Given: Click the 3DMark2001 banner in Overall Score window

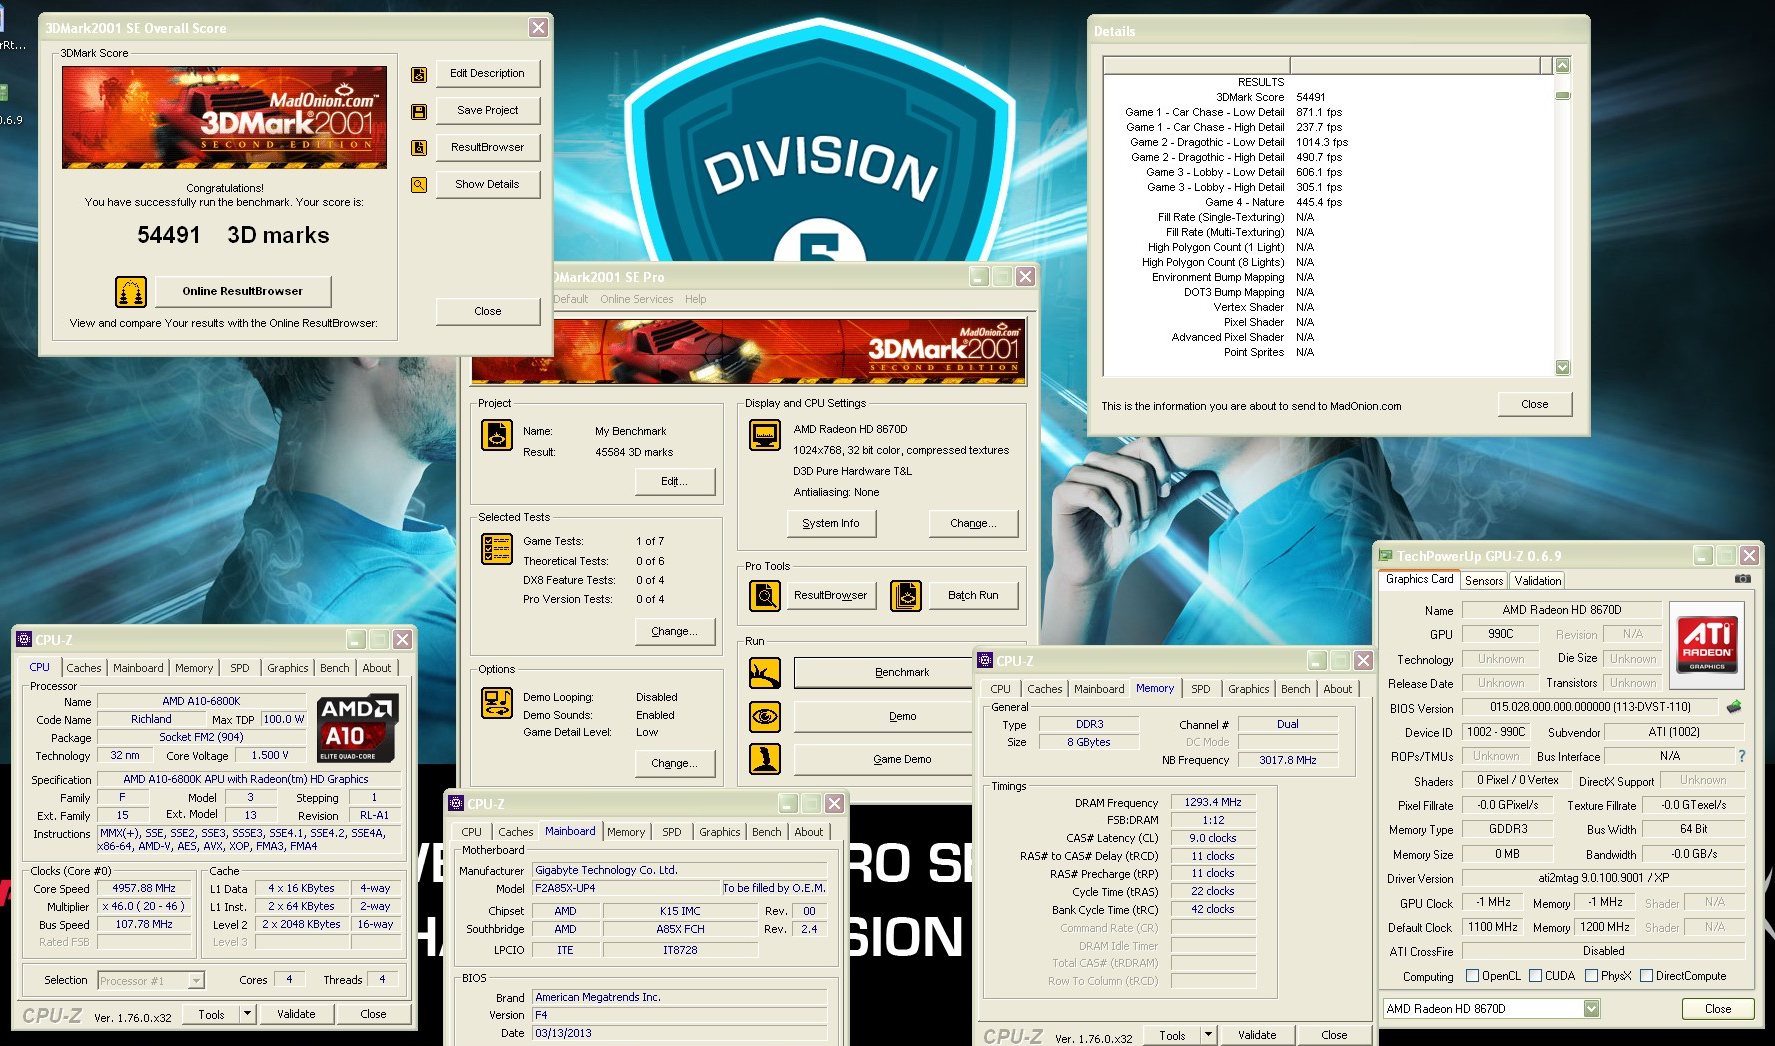Looking at the screenshot, I should 224,118.
